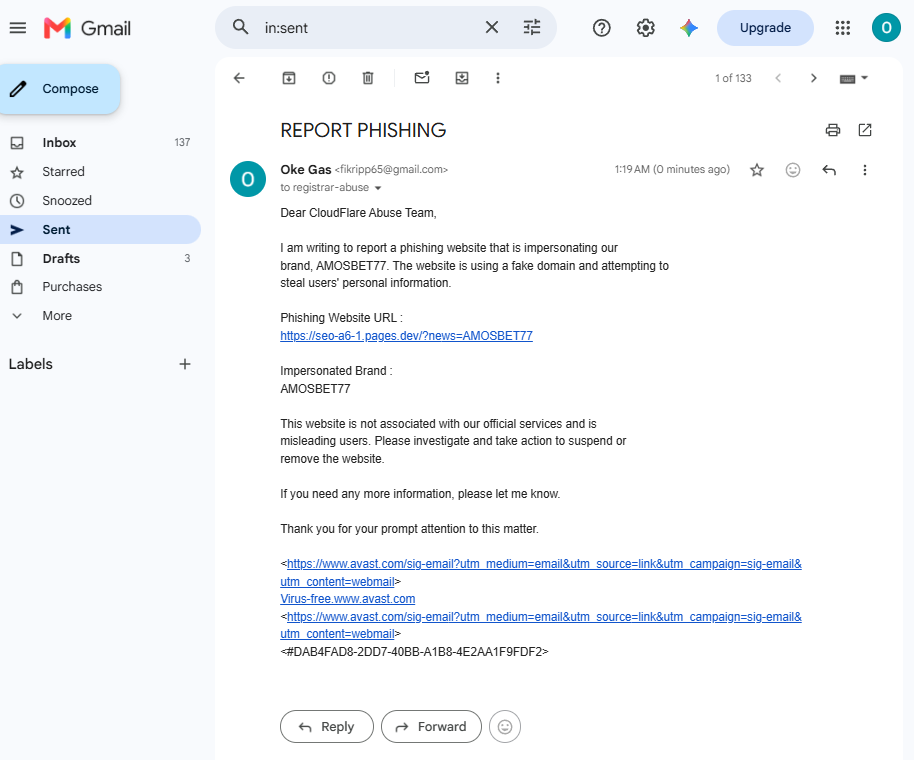The image size is (914, 760).
Task: Star this message
Action: click(x=757, y=170)
